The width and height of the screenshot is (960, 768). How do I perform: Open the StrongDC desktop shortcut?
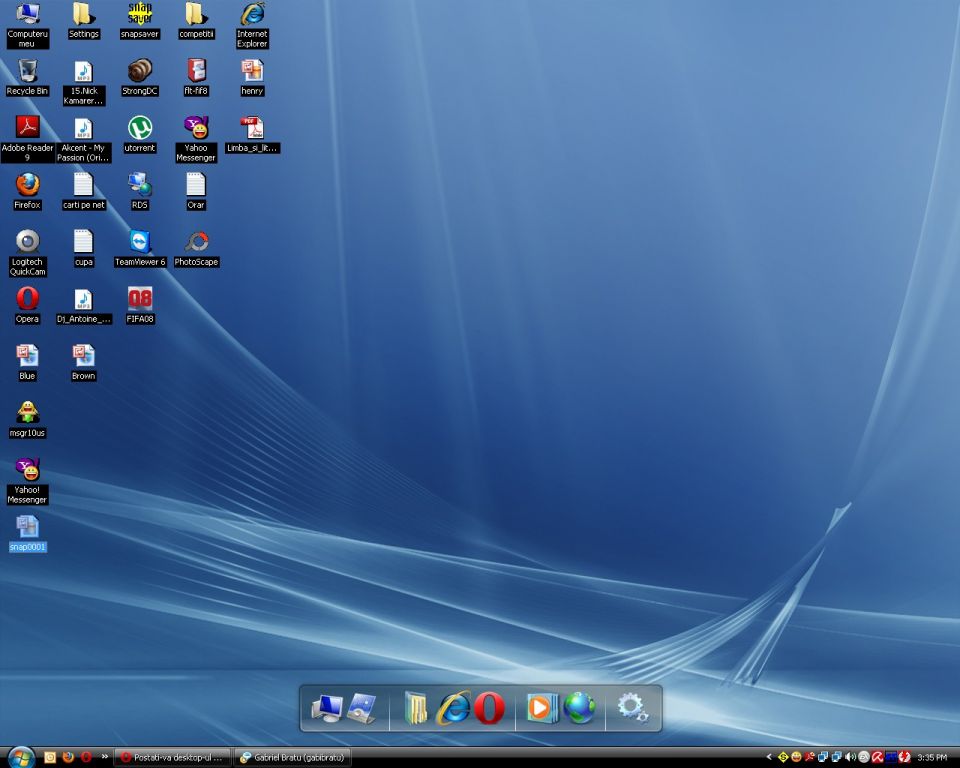pyautogui.click(x=140, y=71)
